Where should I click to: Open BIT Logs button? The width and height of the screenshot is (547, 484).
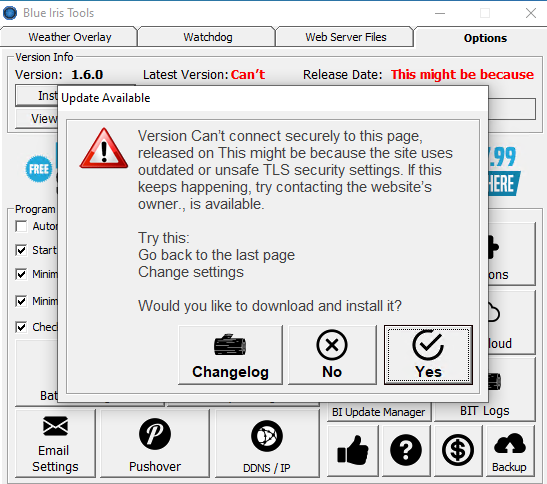(485, 411)
